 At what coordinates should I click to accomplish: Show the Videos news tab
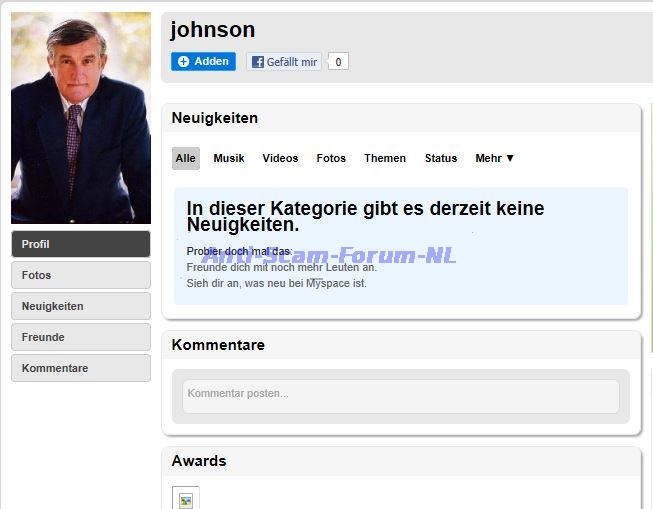tap(280, 158)
